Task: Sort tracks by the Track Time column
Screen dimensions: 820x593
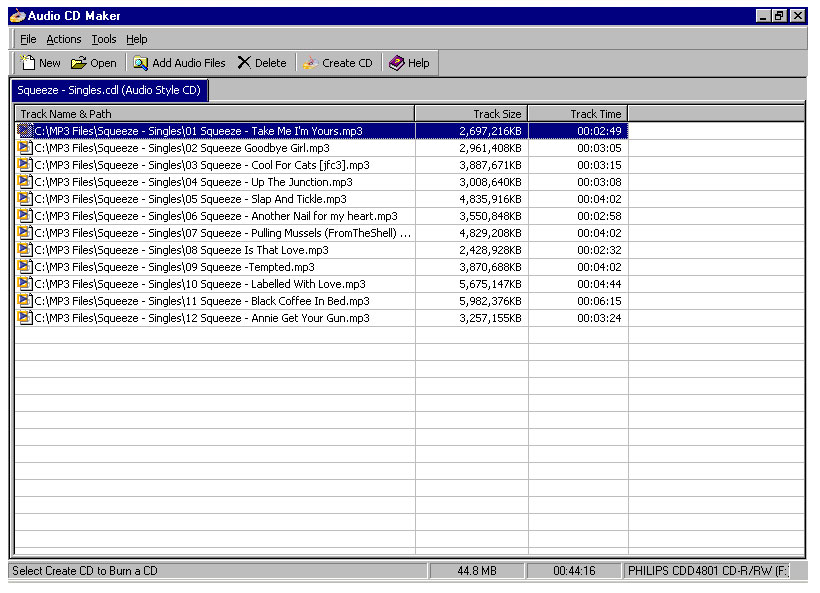Action: coord(578,113)
